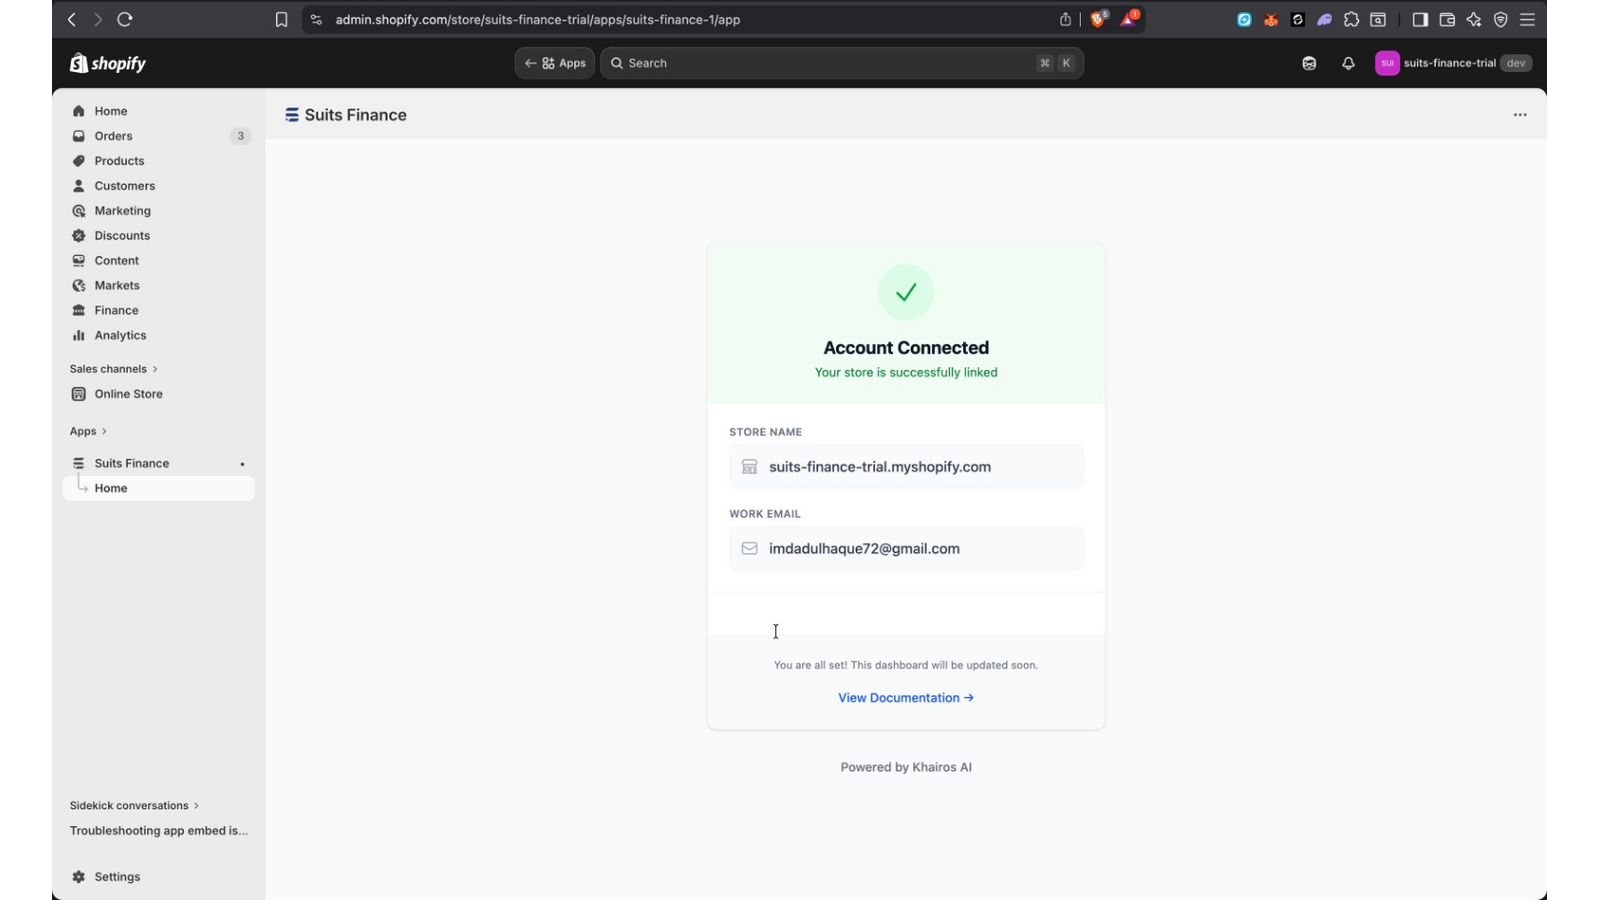Open site settings icon in address bar
This screenshot has height=900, width=1600.
click(x=316, y=19)
